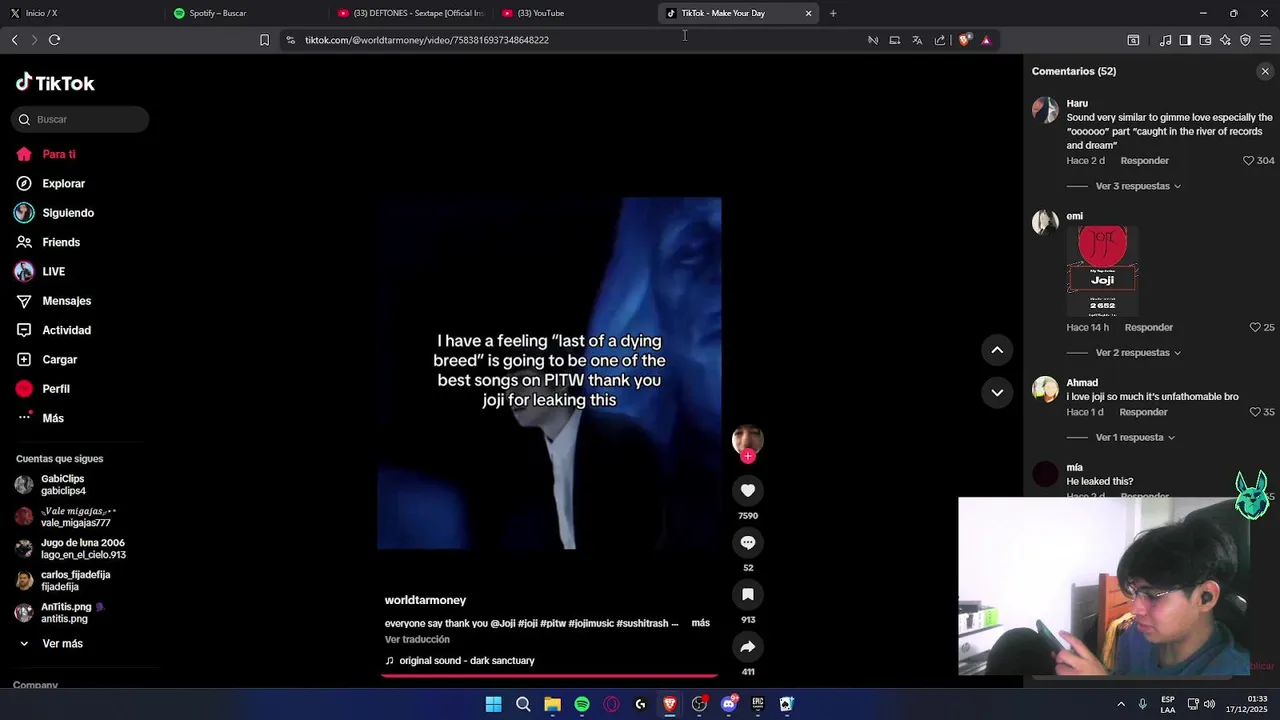Save the video with the bookmark icon
1280x720 pixels.
click(x=747, y=594)
